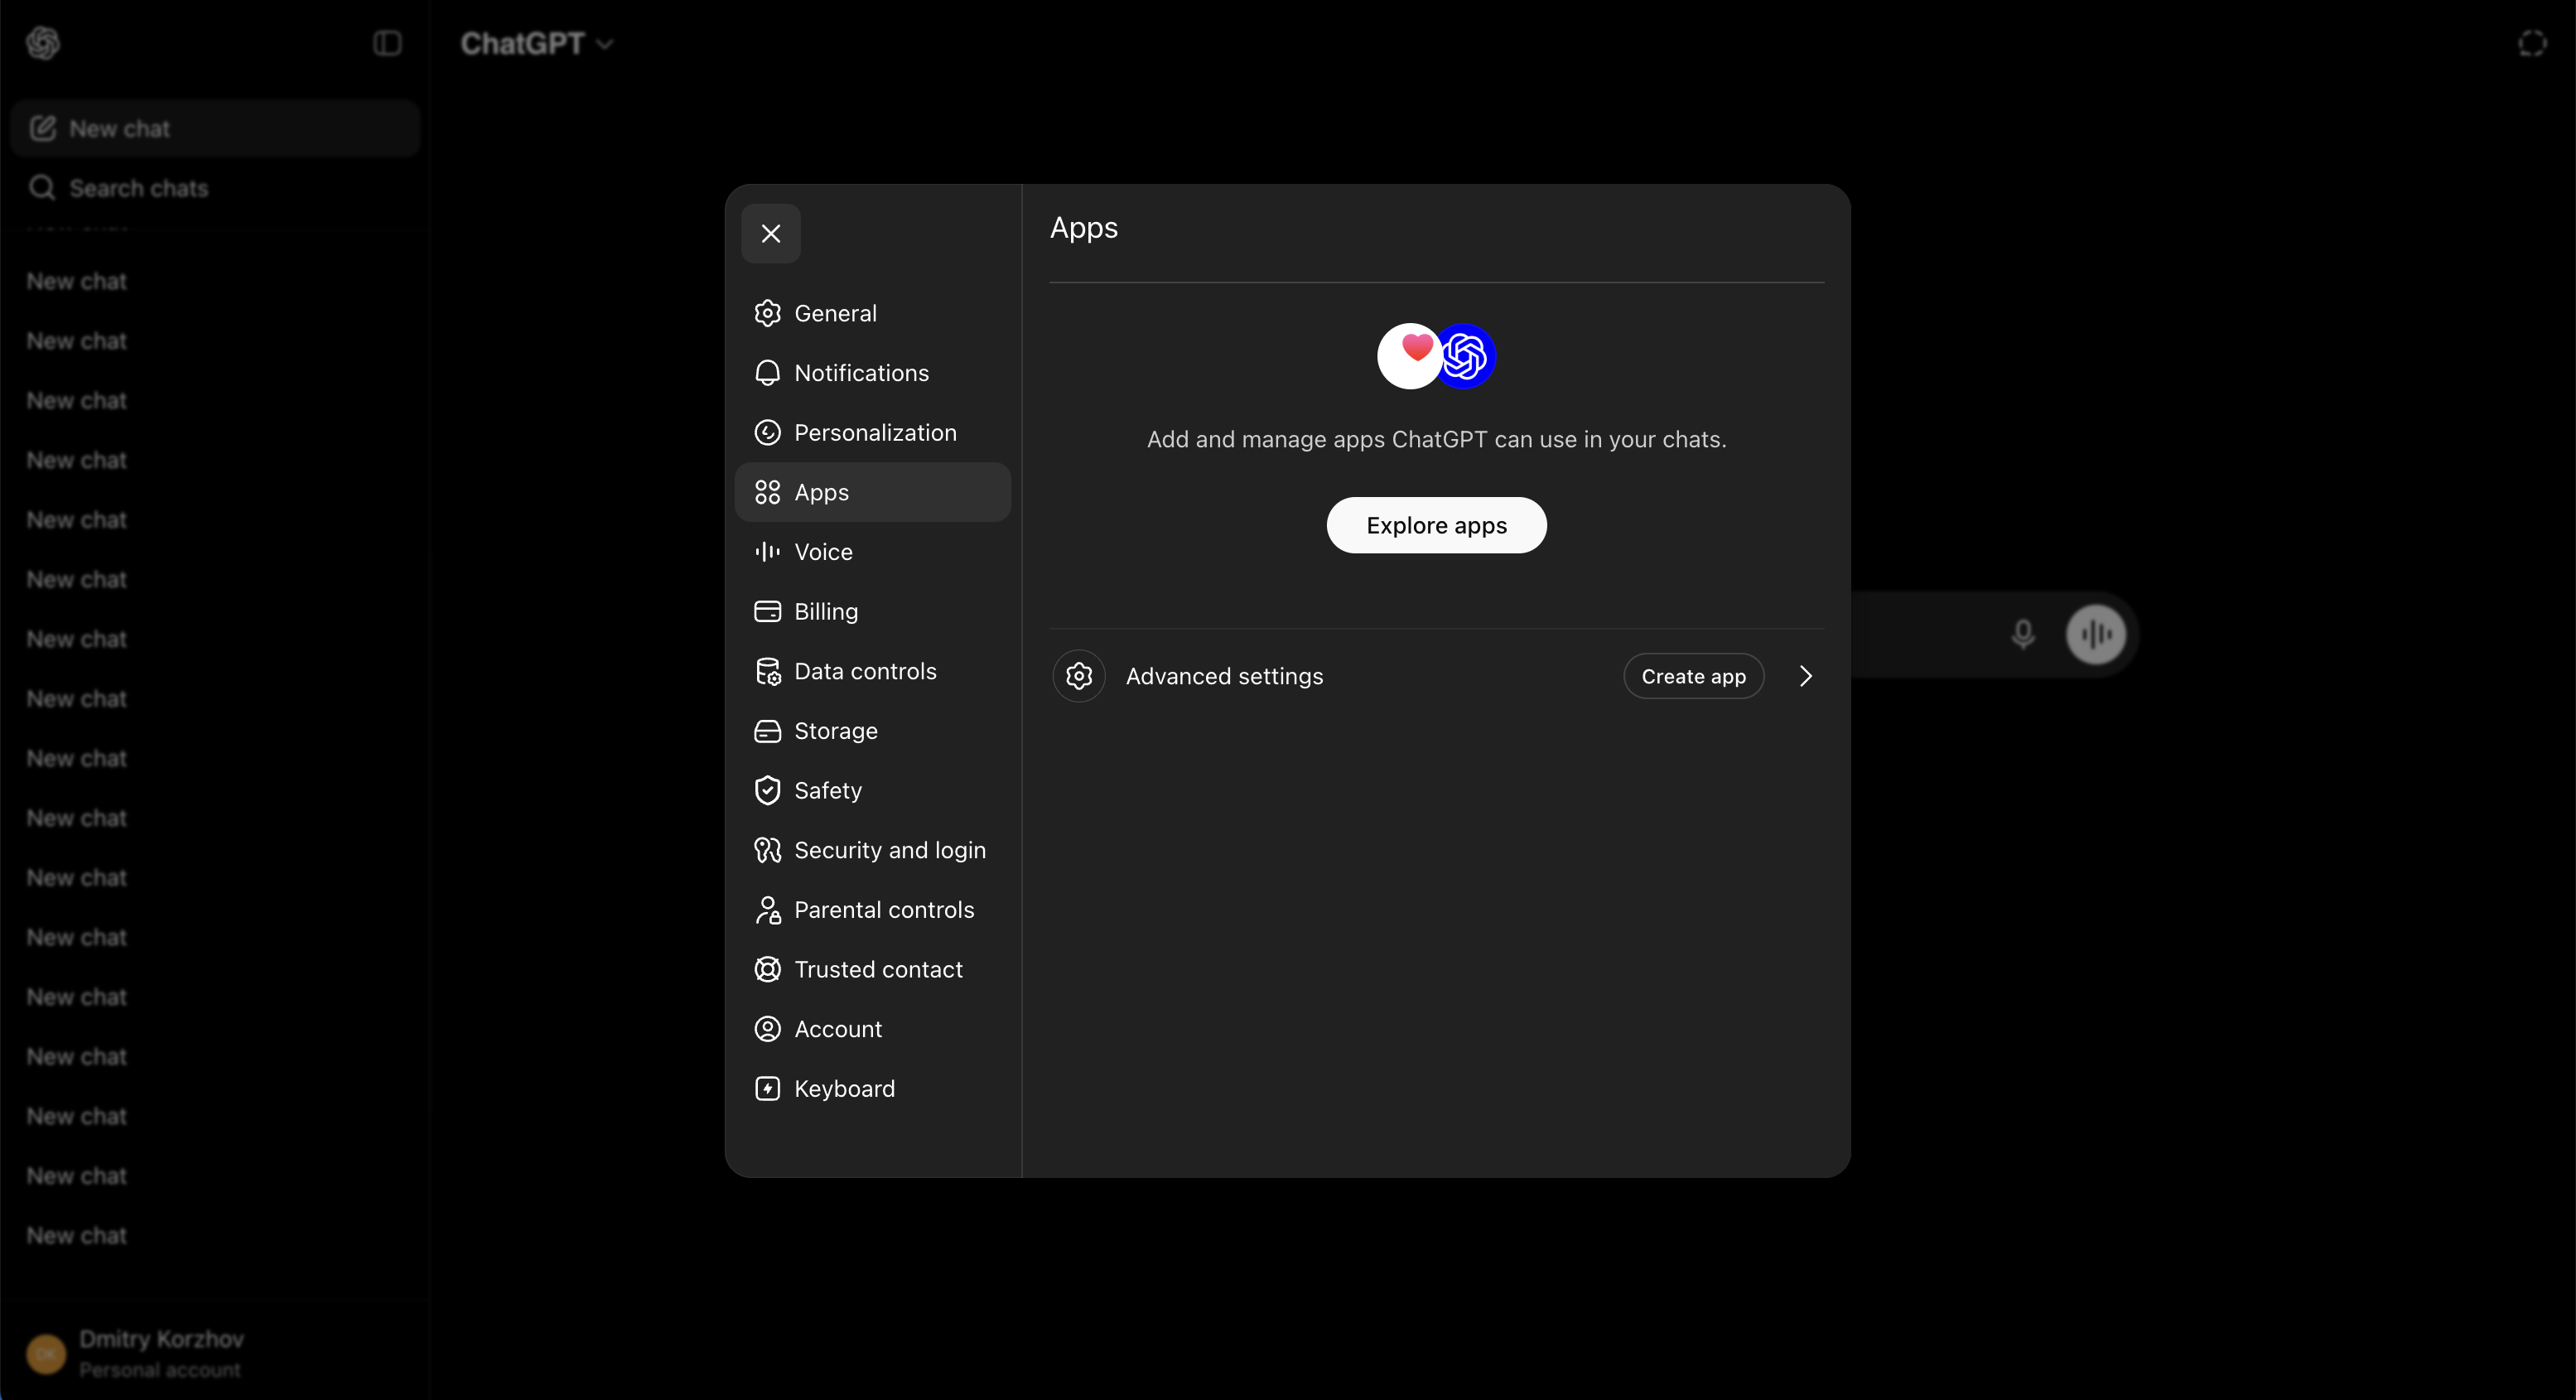Start voice mode with waveform button
The width and height of the screenshot is (2576, 1400).
click(2096, 634)
